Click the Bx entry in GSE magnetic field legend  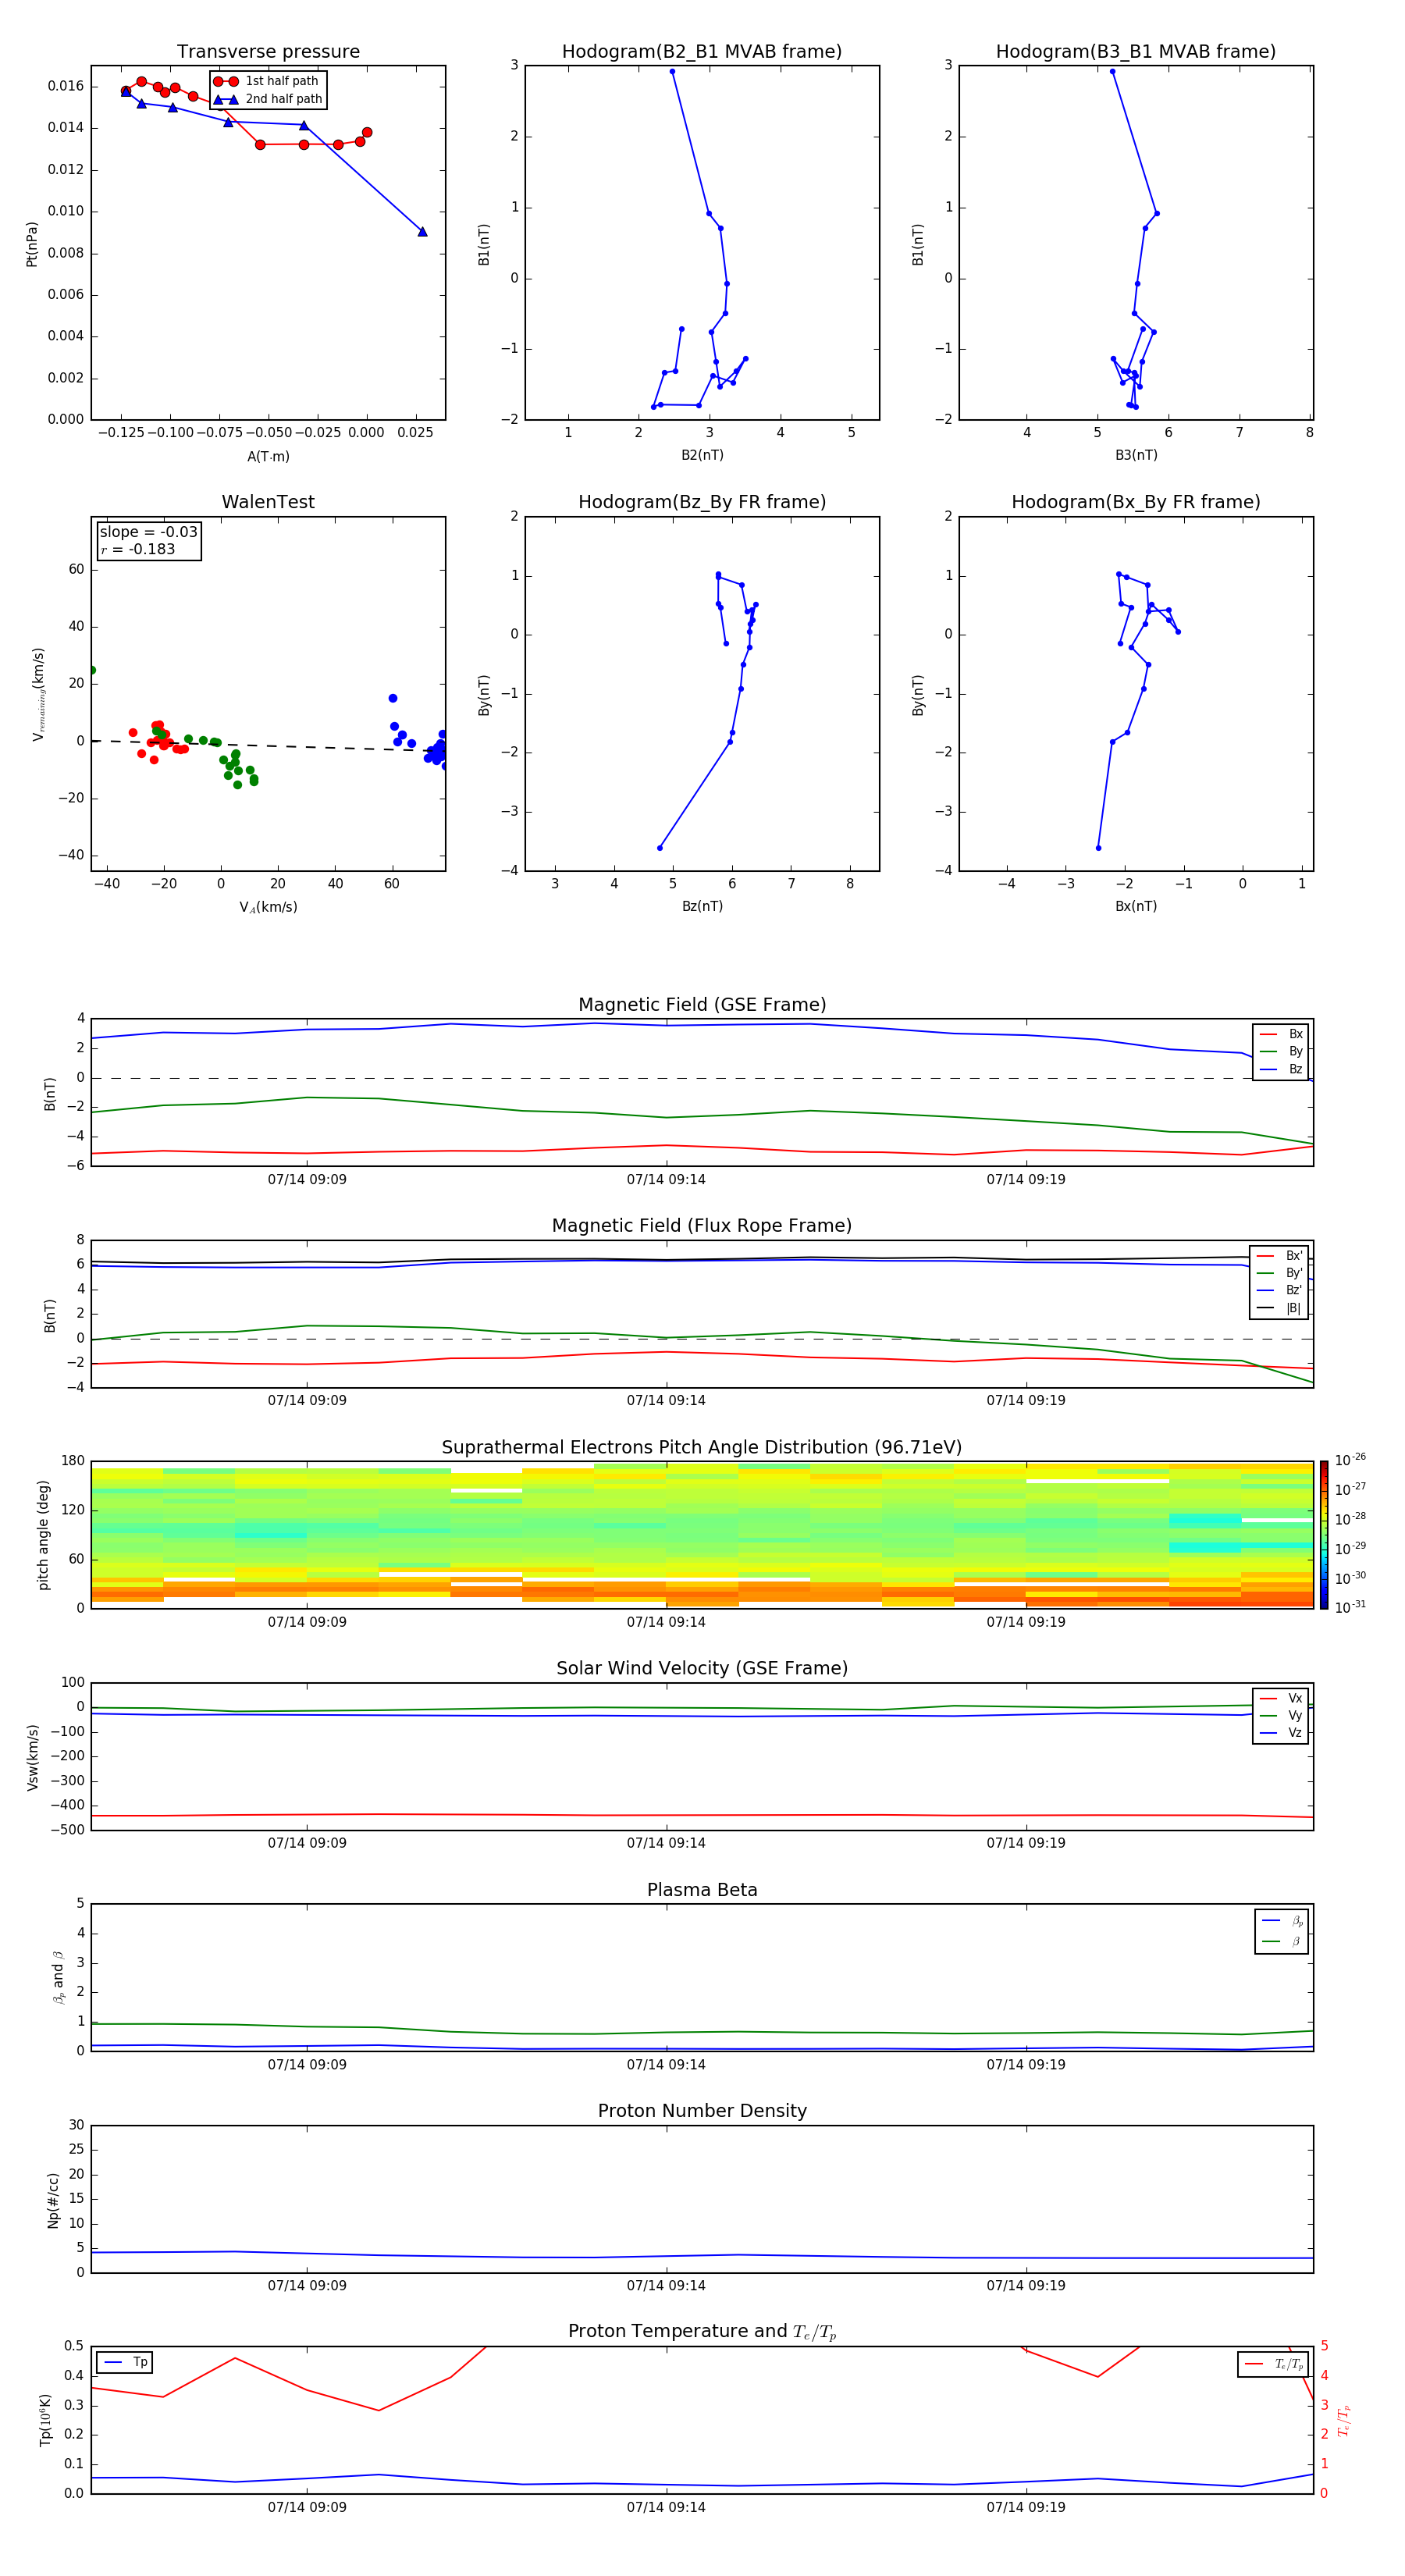pos(1282,1034)
